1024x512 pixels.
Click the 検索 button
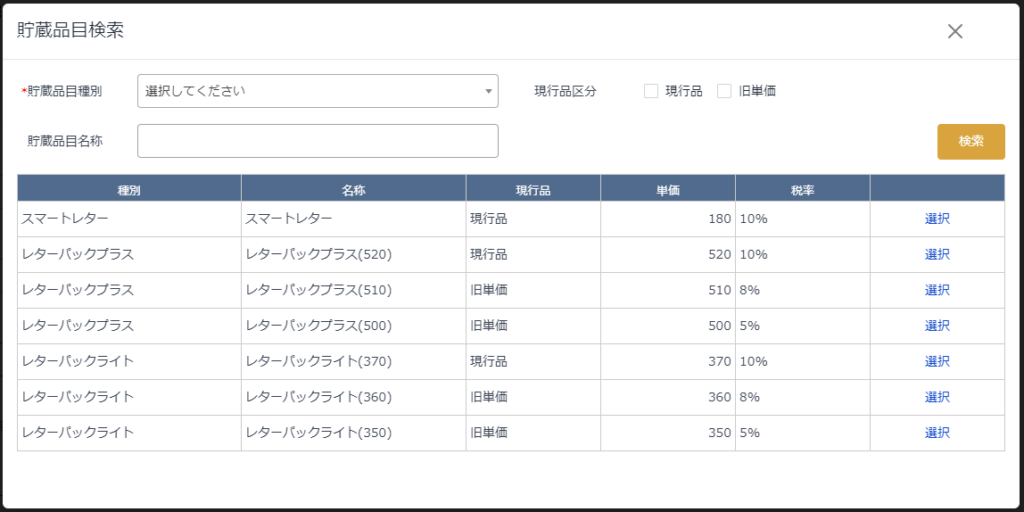(971, 142)
